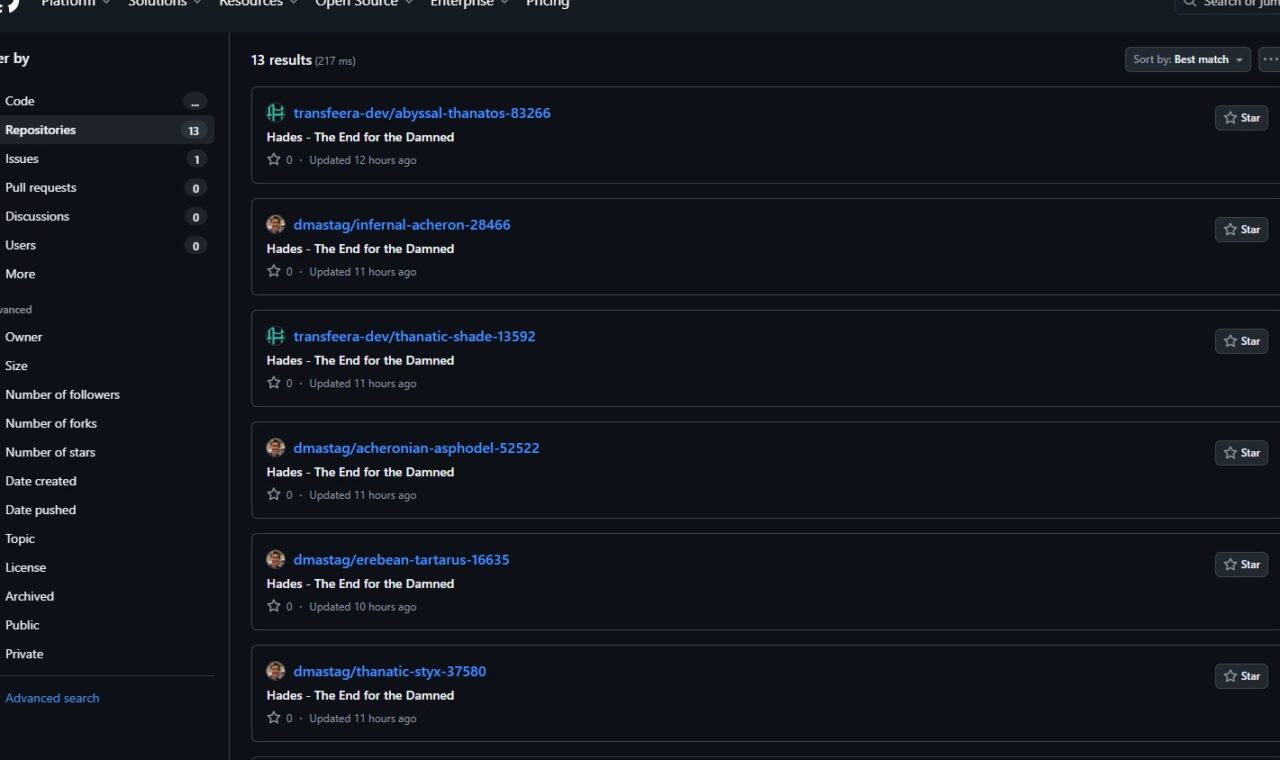The height and width of the screenshot is (760, 1280).
Task: Open the dmastag/infernal-acheron-28466 repository link
Action: (402, 225)
